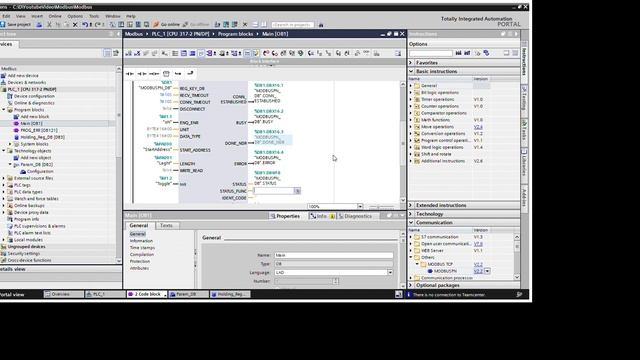Insert an empty box instruction
Viewport: 640px width, 360px height.
coord(166,73)
